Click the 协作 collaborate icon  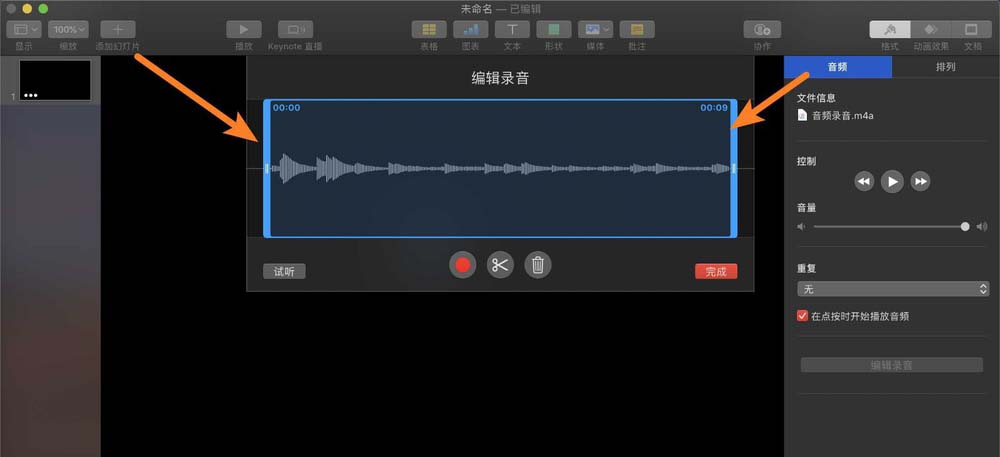(x=762, y=29)
